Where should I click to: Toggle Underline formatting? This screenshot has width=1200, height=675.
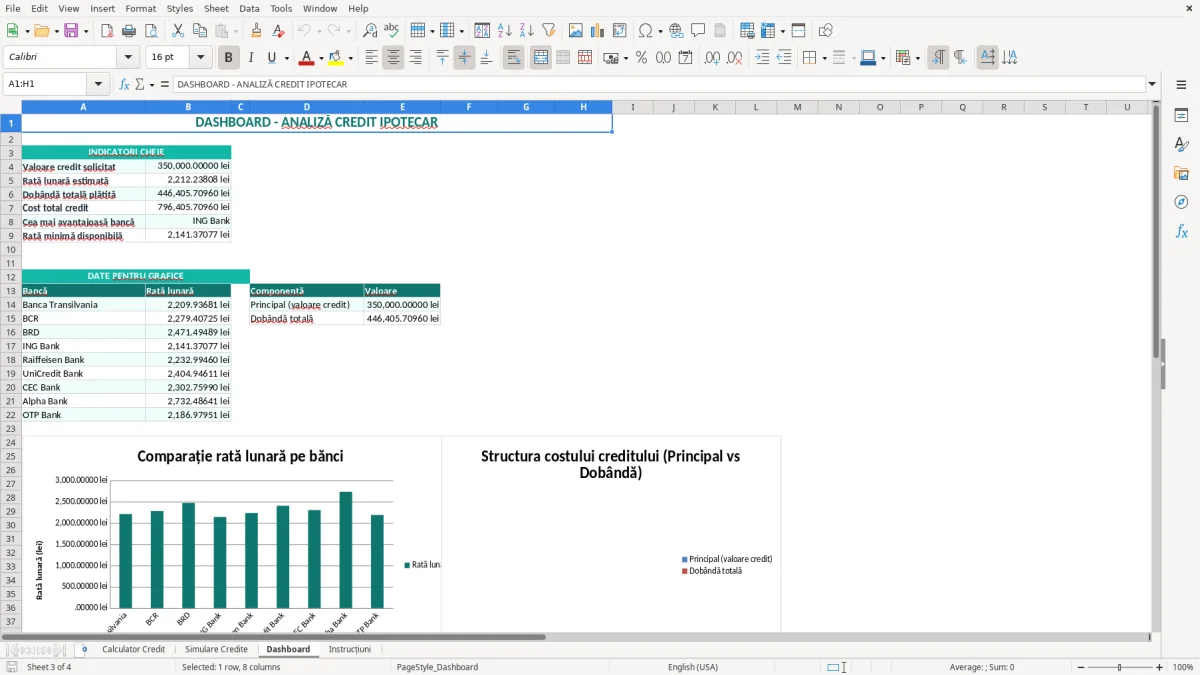click(271, 58)
